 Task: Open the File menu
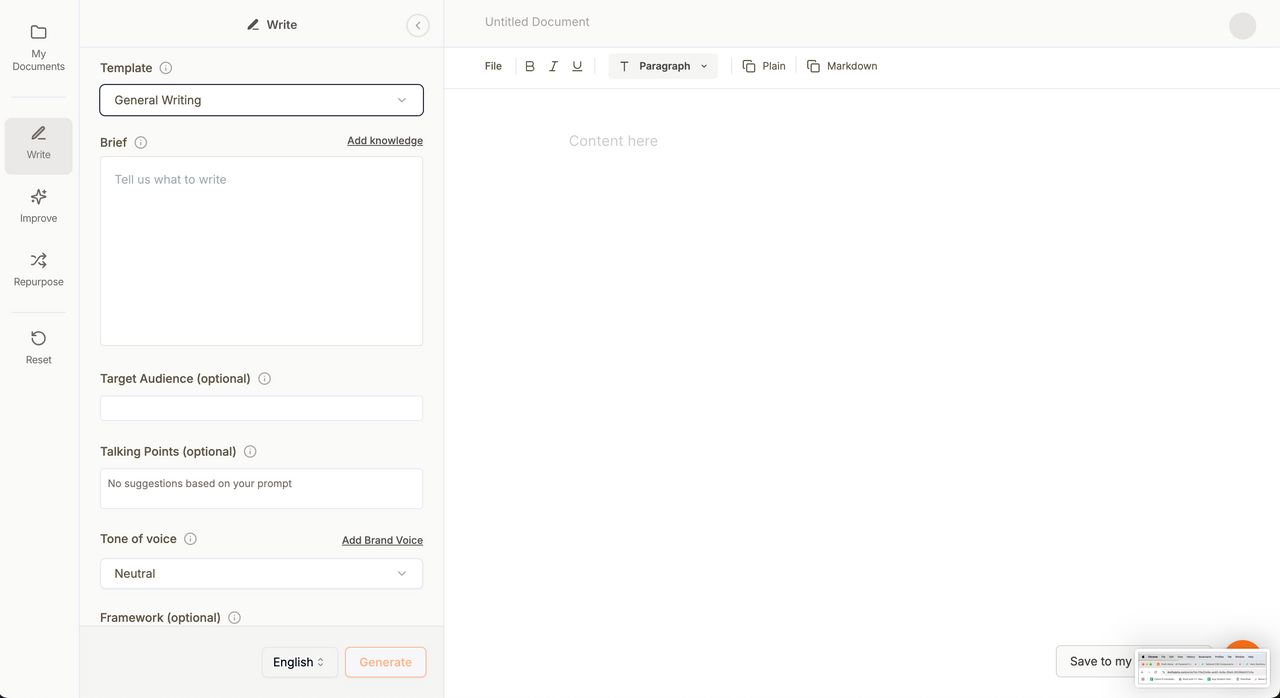[493, 66]
